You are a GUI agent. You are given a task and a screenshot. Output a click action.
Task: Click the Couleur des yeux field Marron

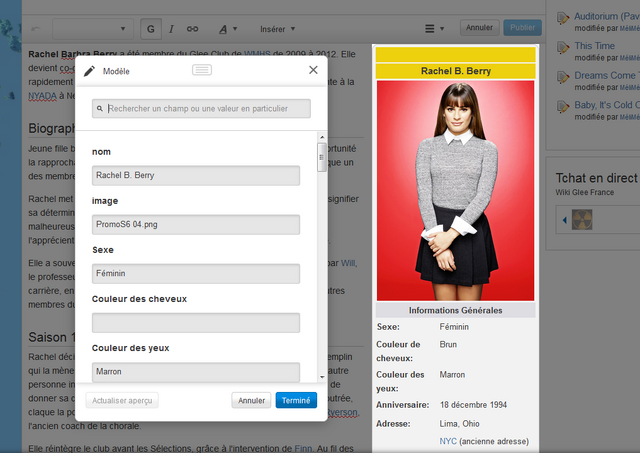click(x=196, y=372)
